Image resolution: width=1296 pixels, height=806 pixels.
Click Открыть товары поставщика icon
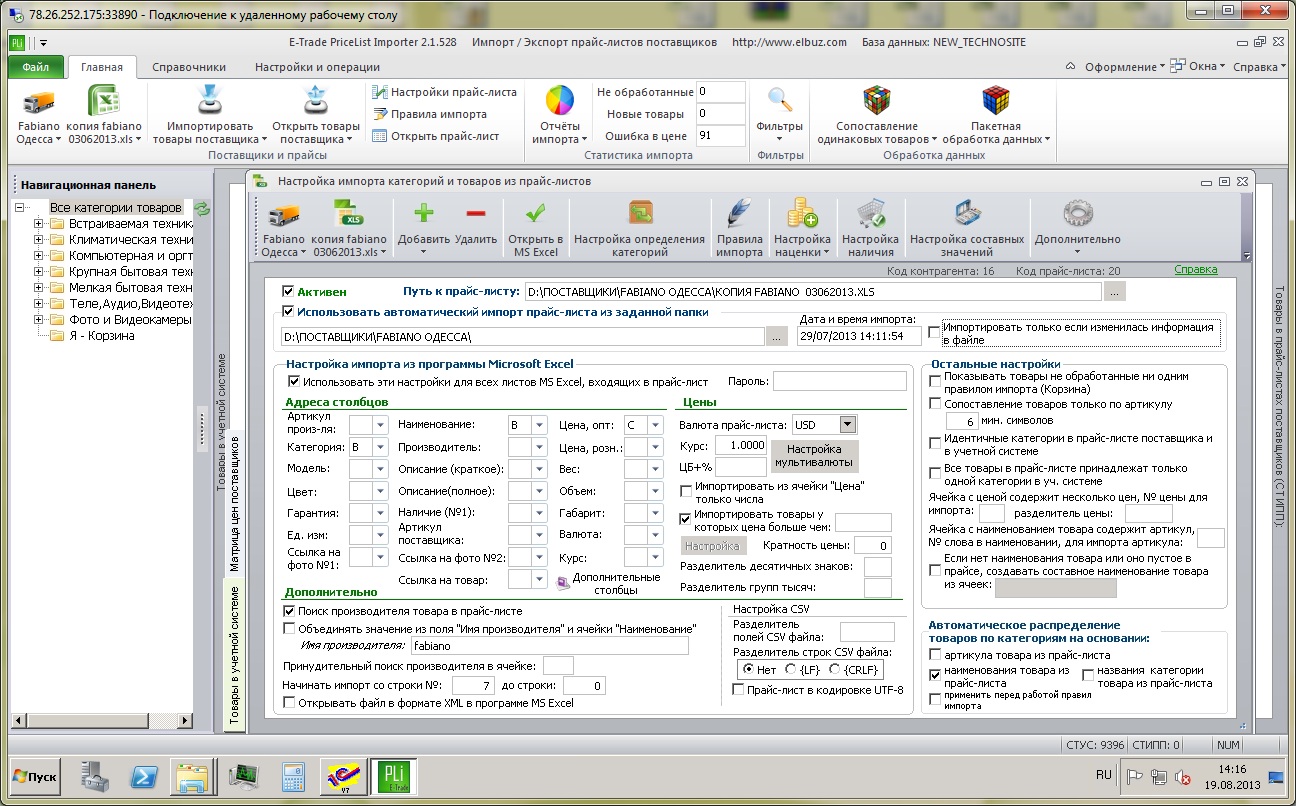(315, 102)
